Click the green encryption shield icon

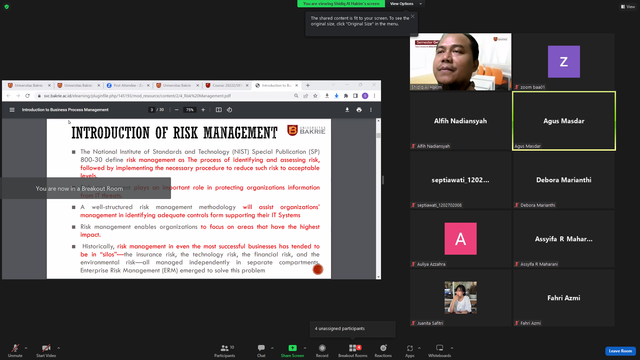7,7
